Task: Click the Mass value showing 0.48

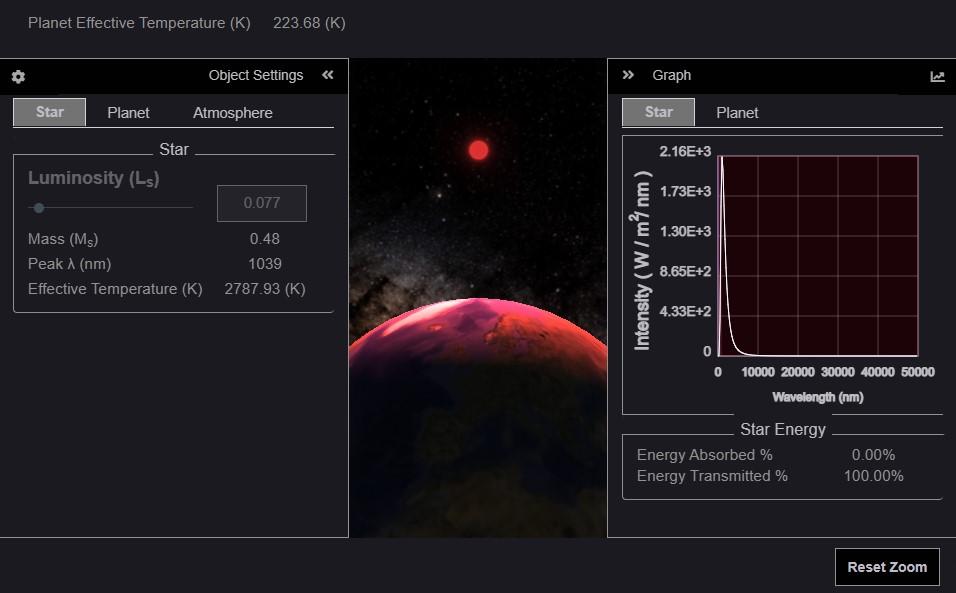Action: tap(266, 239)
